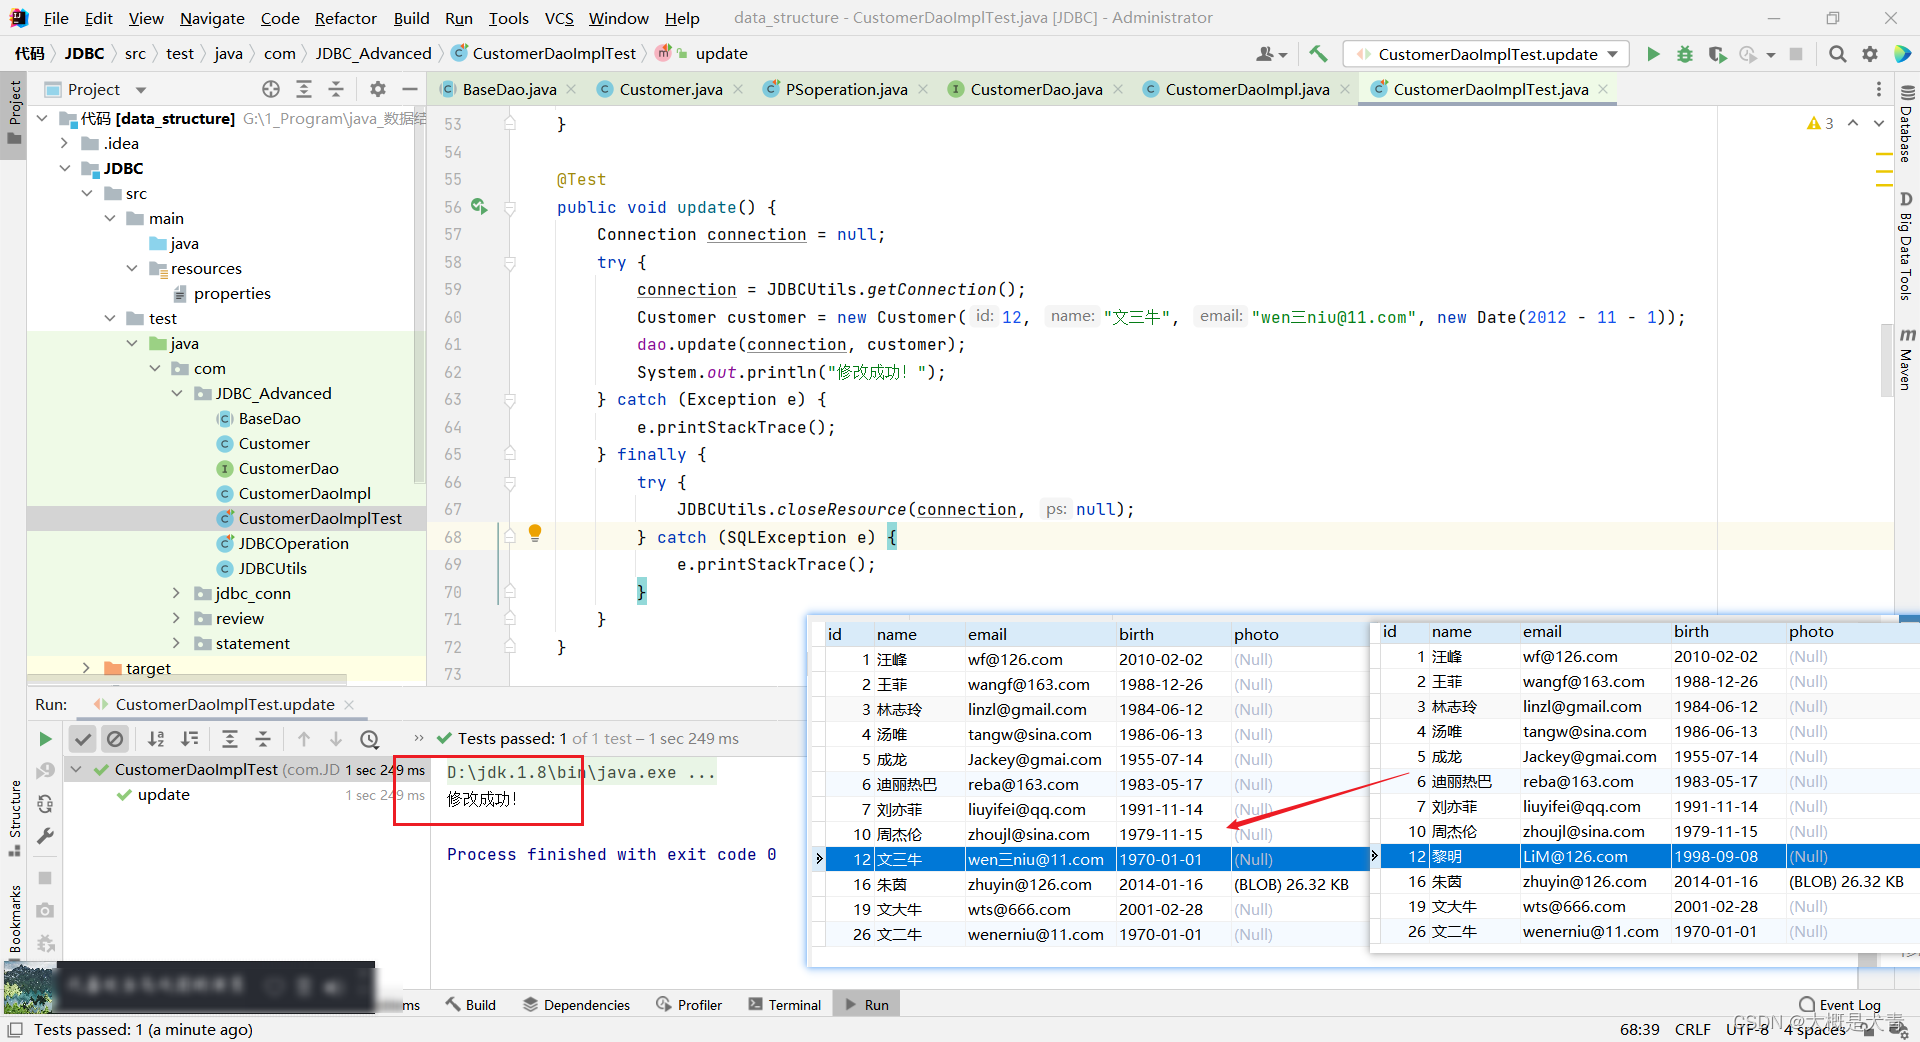Screen dimensions: 1920x1042
Task: Expand the jdbc_conn folder in project tree
Action: (x=177, y=593)
